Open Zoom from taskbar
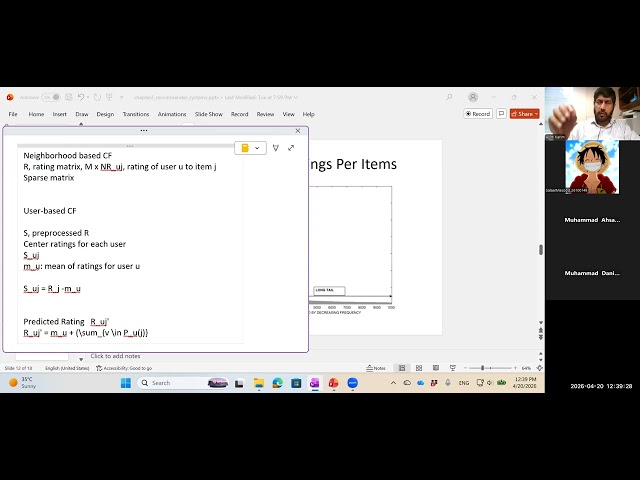This screenshot has height=480, width=640. click(x=353, y=383)
